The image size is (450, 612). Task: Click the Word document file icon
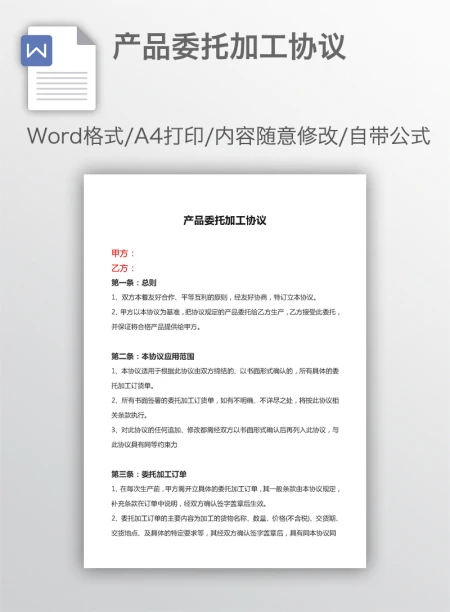[x=59, y=68]
